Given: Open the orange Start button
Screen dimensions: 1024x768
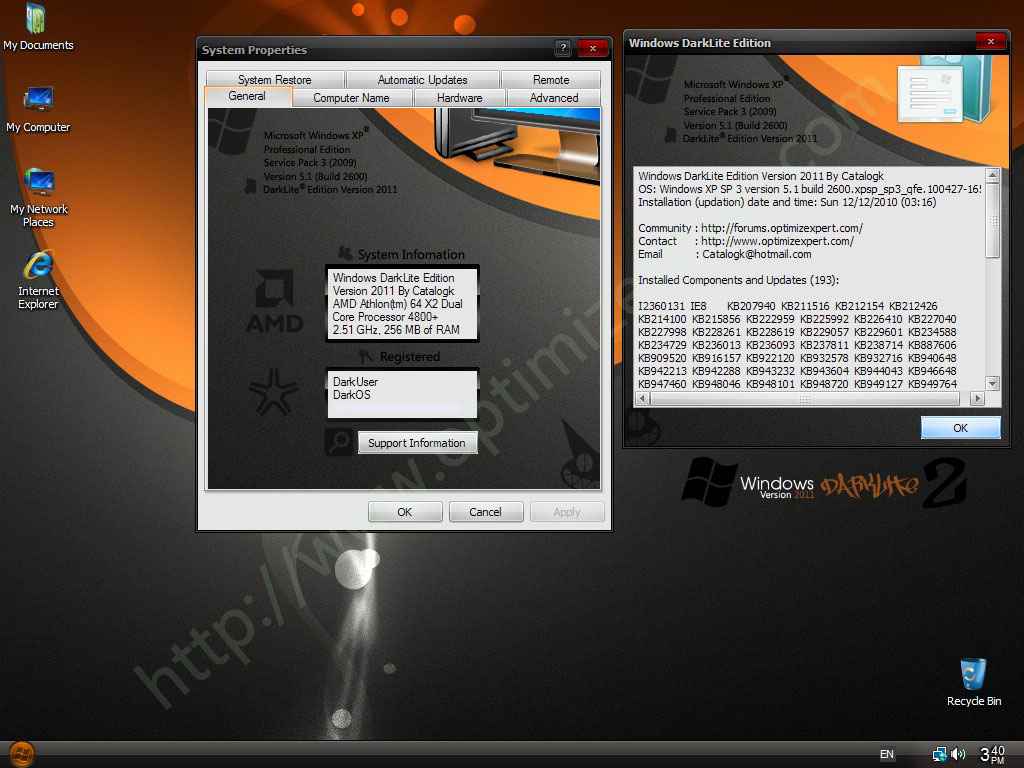Looking at the screenshot, I should click(22, 754).
